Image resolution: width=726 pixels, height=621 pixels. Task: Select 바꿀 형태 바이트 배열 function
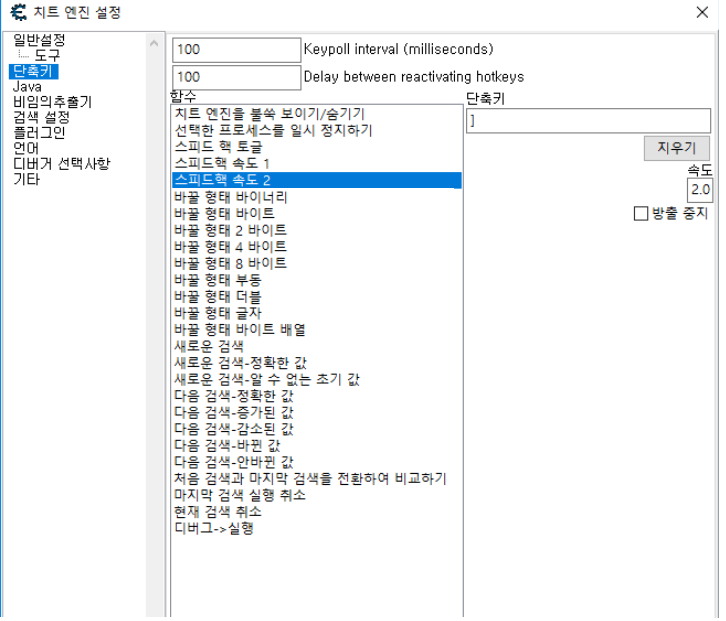tap(319, 332)
